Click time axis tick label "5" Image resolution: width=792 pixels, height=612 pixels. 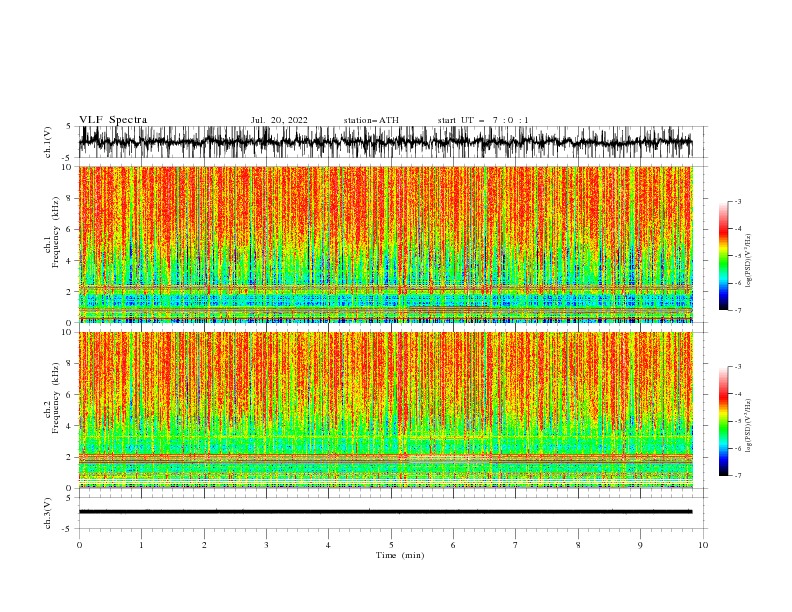[391, 545]
